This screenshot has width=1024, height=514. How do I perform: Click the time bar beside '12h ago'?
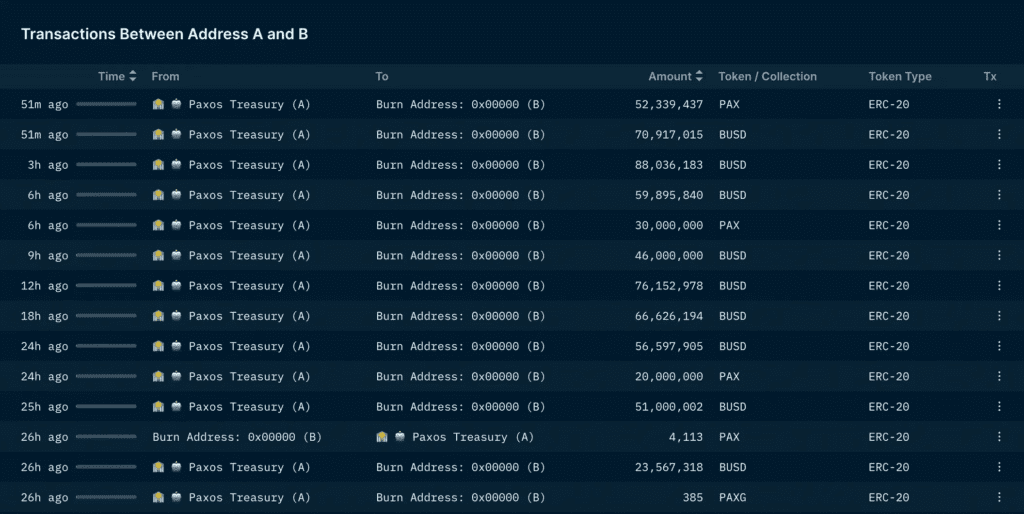[106, 285]
